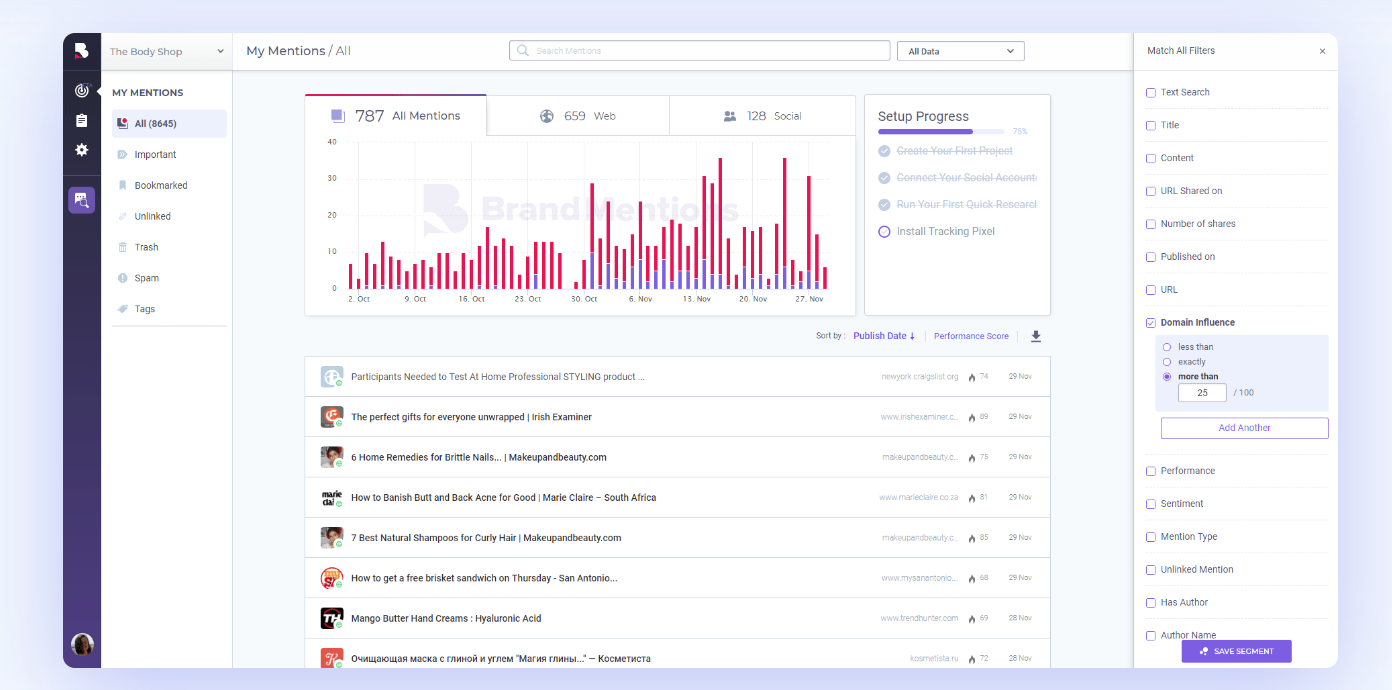The image size is (1392, 690).
Task: Click the circle icon beside Install Tracking Pixel
Action: click(884, 232)
